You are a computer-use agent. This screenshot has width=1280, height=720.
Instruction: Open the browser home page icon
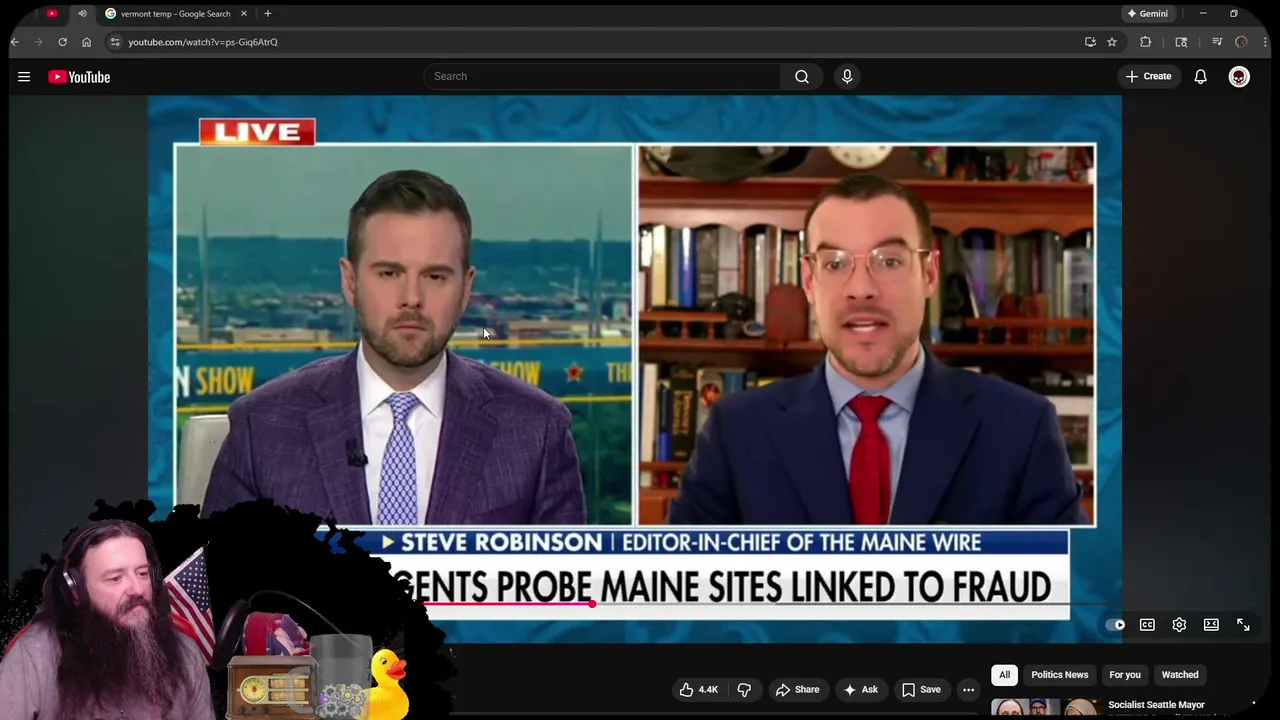[x=86, y=42]
